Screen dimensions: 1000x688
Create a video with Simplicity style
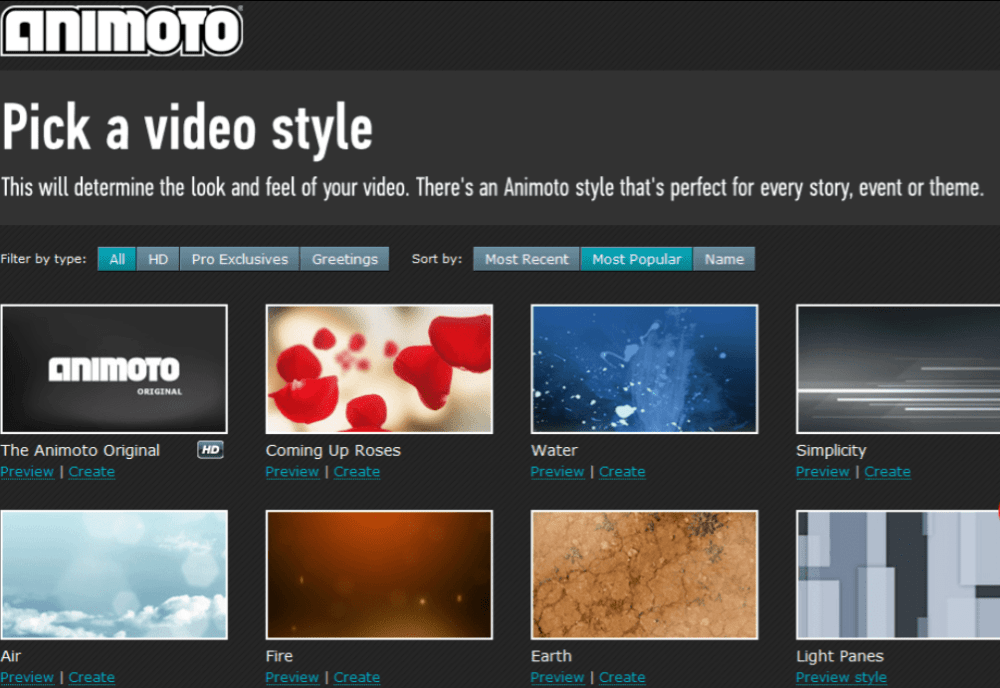pos(888,472)
